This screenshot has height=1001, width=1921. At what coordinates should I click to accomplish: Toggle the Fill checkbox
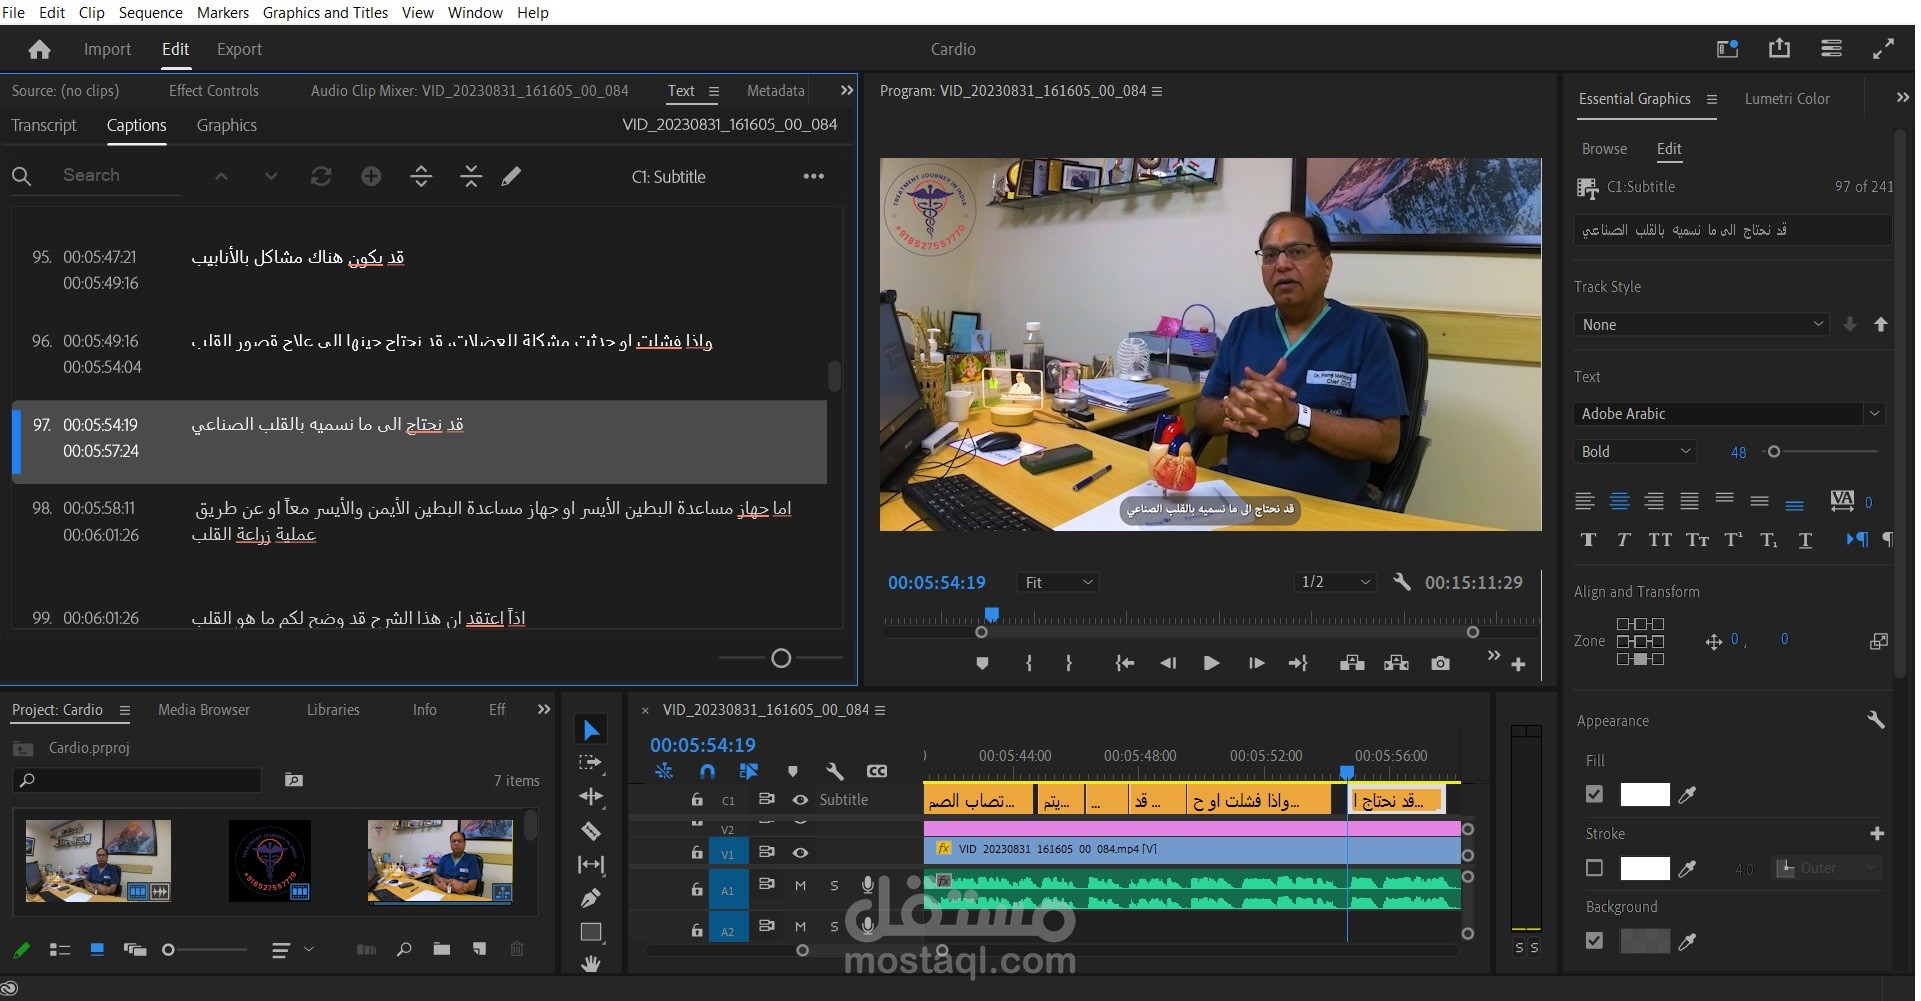pyautogui.click(x=1594, y=794)
